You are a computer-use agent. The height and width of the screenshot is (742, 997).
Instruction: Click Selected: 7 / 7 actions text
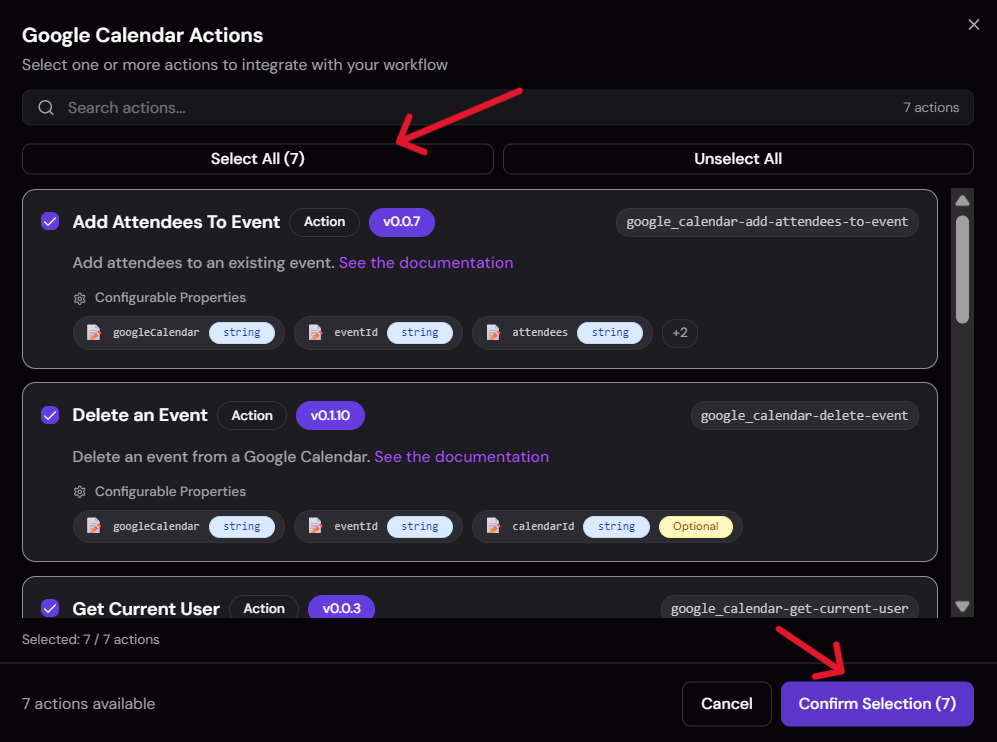pyautogui.click(x=91, y=640)
